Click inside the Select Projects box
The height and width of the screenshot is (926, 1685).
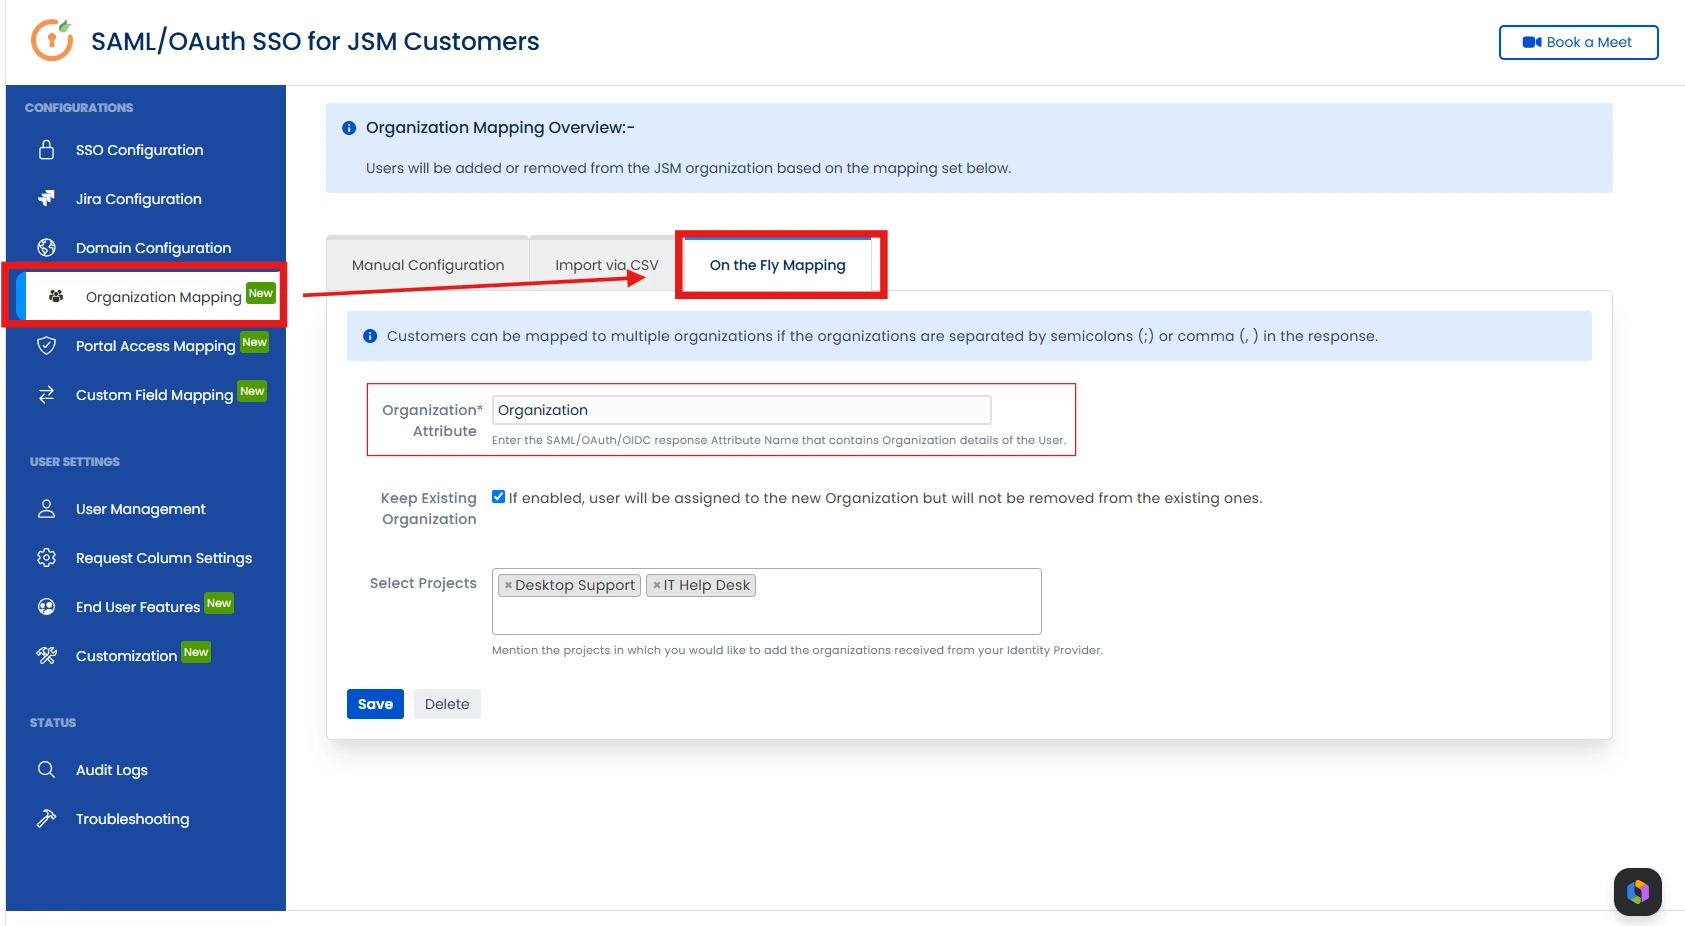(766, 601)
